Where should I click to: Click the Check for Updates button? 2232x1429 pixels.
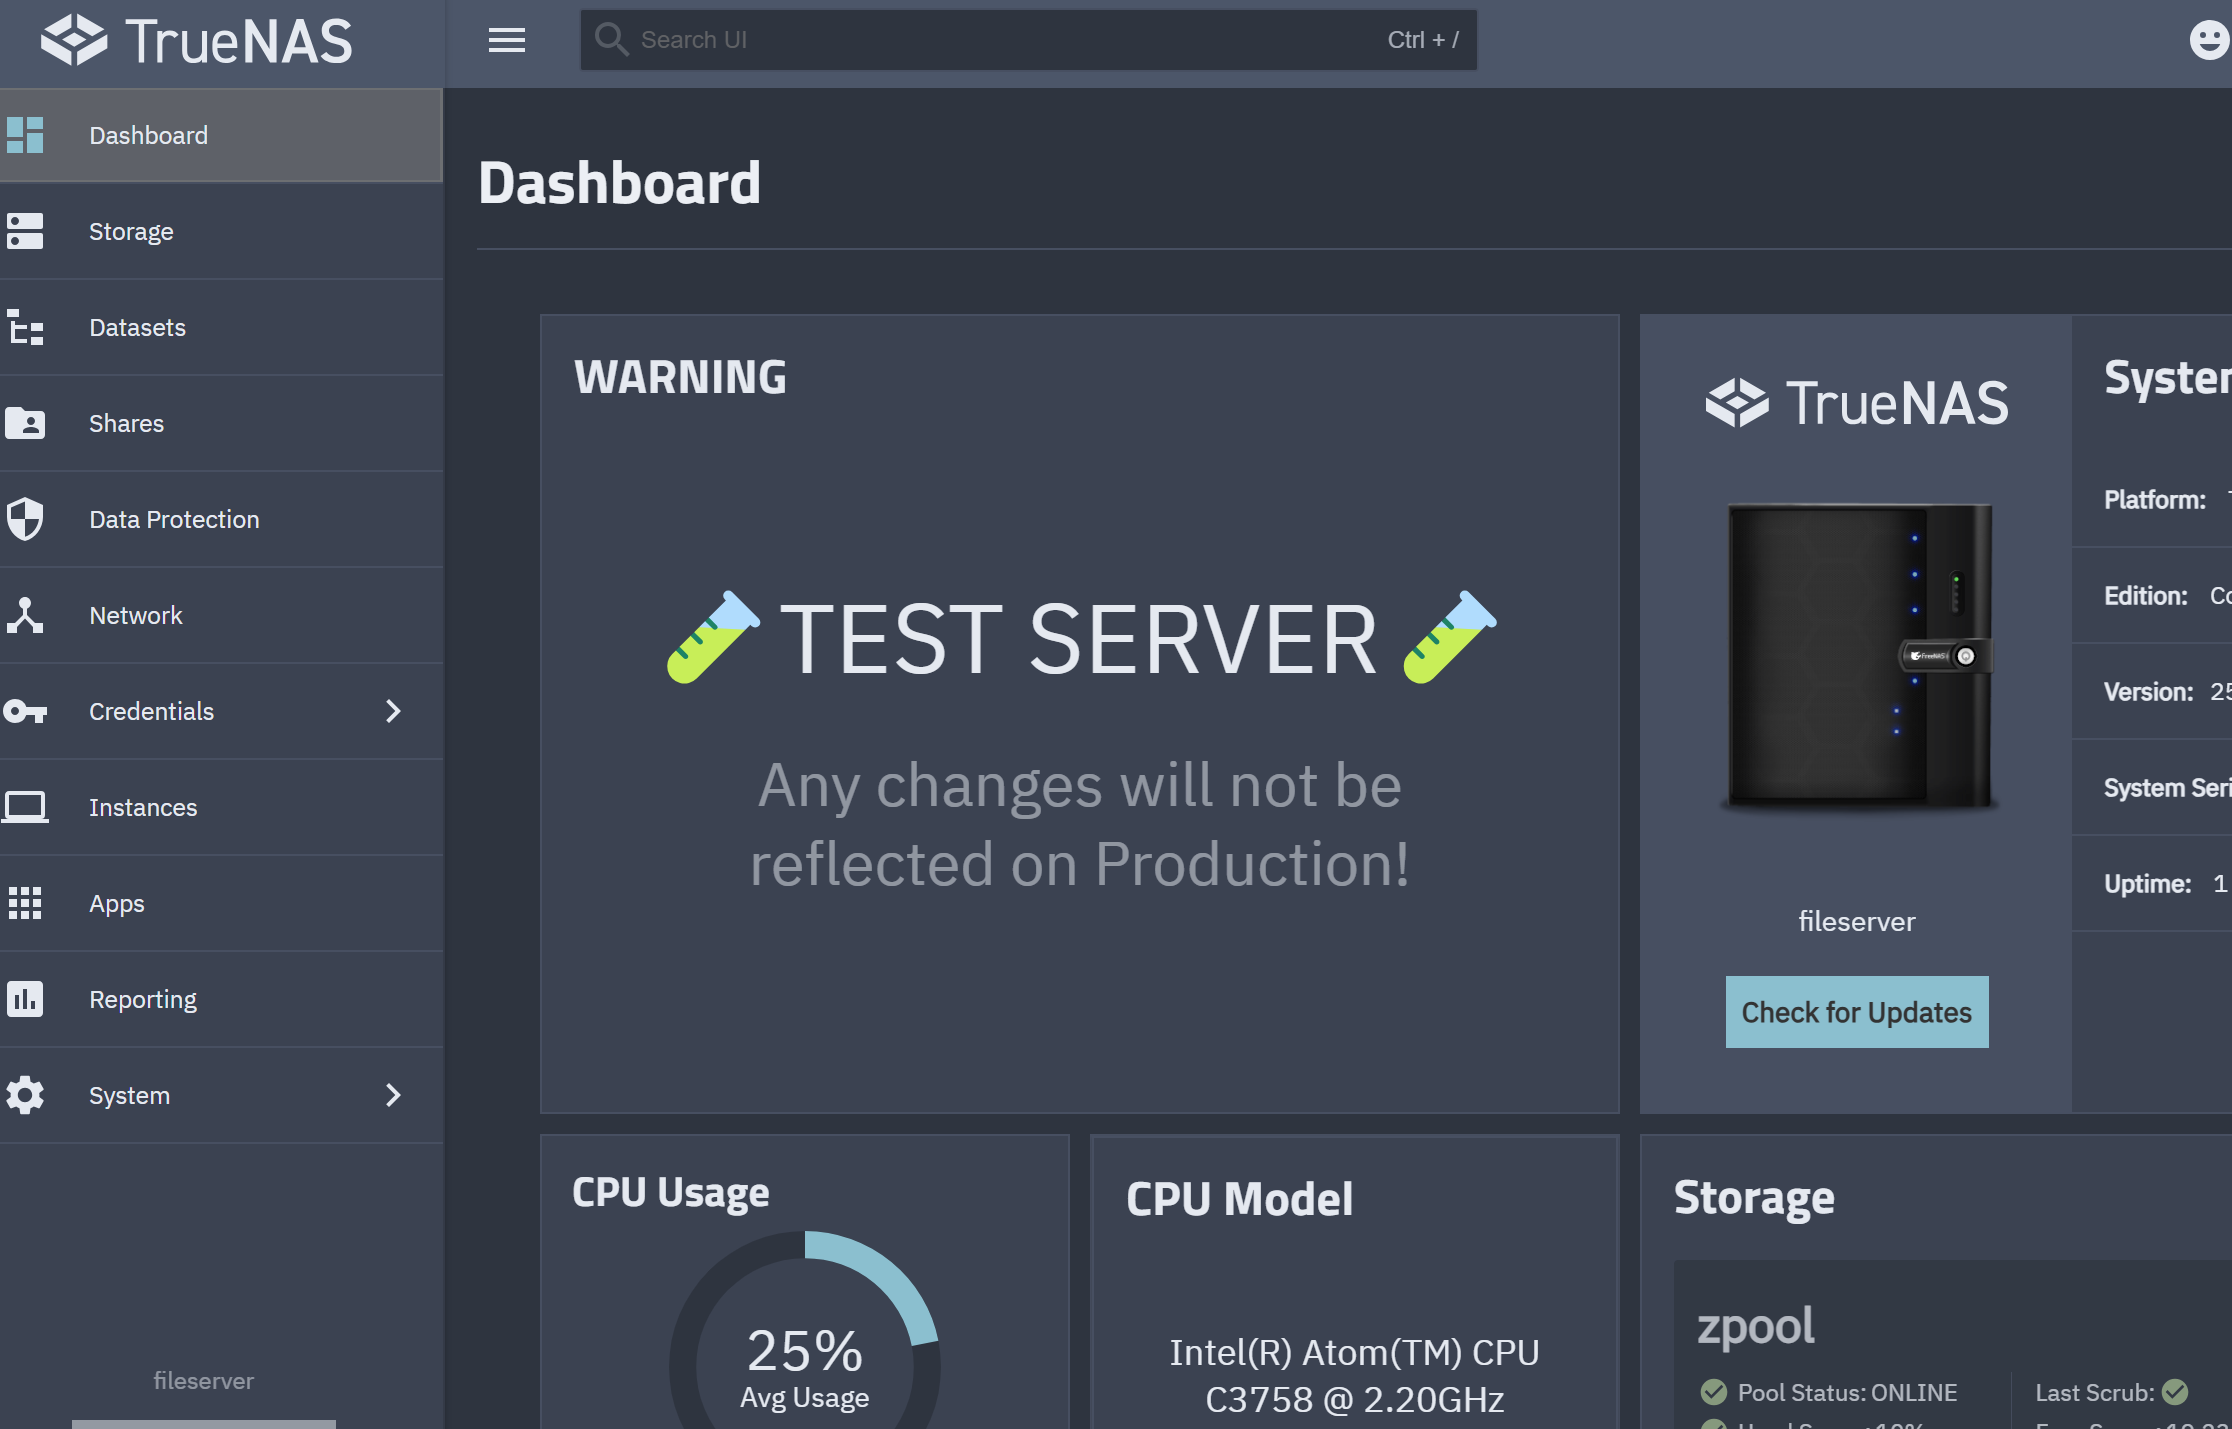1857,1012
